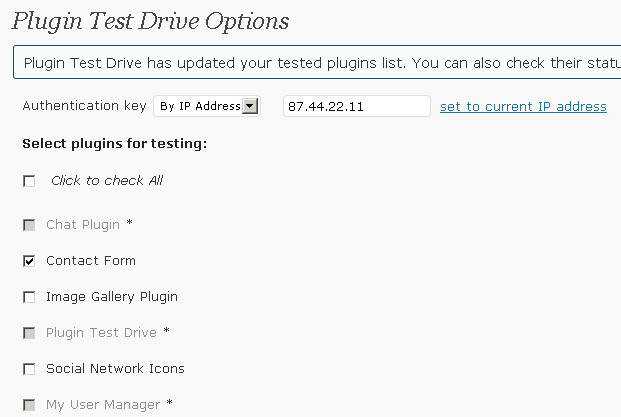Focus the IP address field showing 87.44.22.11
Viewport: 621px width, 417px height.
click(x=356, y=106)
